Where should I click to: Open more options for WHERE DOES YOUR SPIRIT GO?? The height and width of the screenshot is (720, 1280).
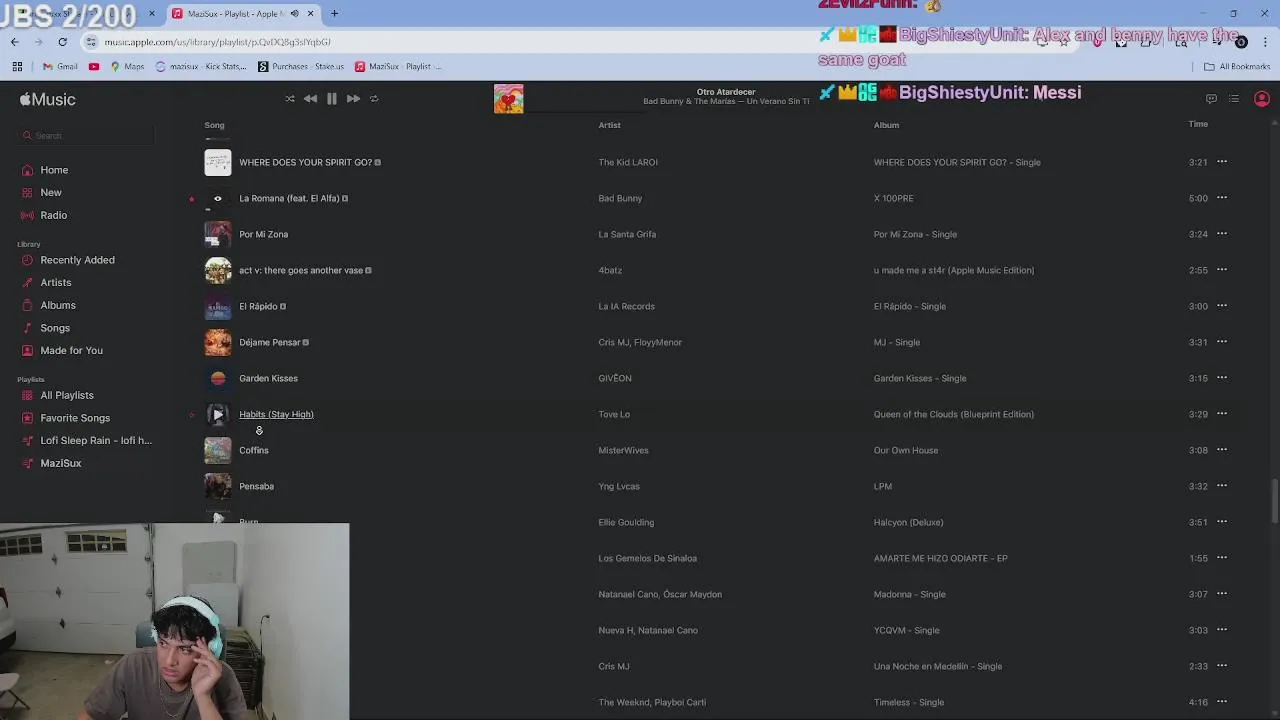click(x=1222, y=162)
